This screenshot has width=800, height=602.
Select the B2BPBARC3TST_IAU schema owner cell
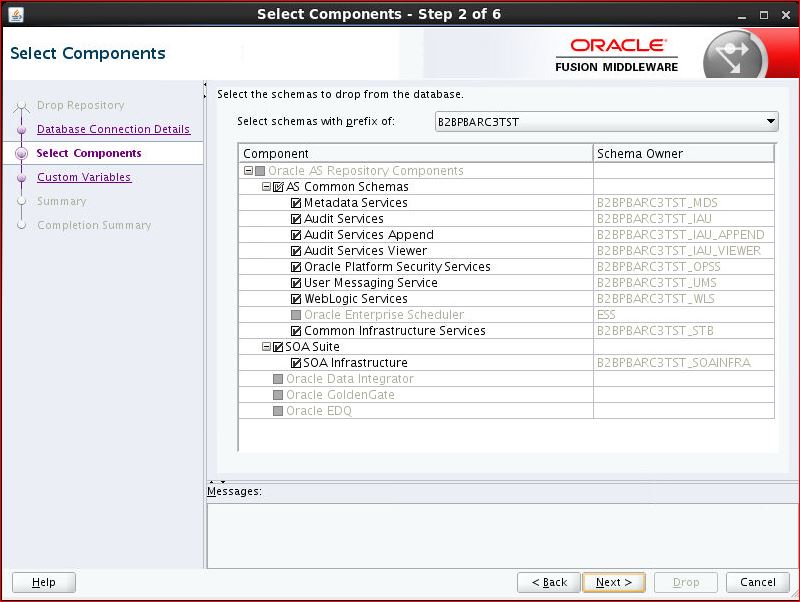coord(684,219)
